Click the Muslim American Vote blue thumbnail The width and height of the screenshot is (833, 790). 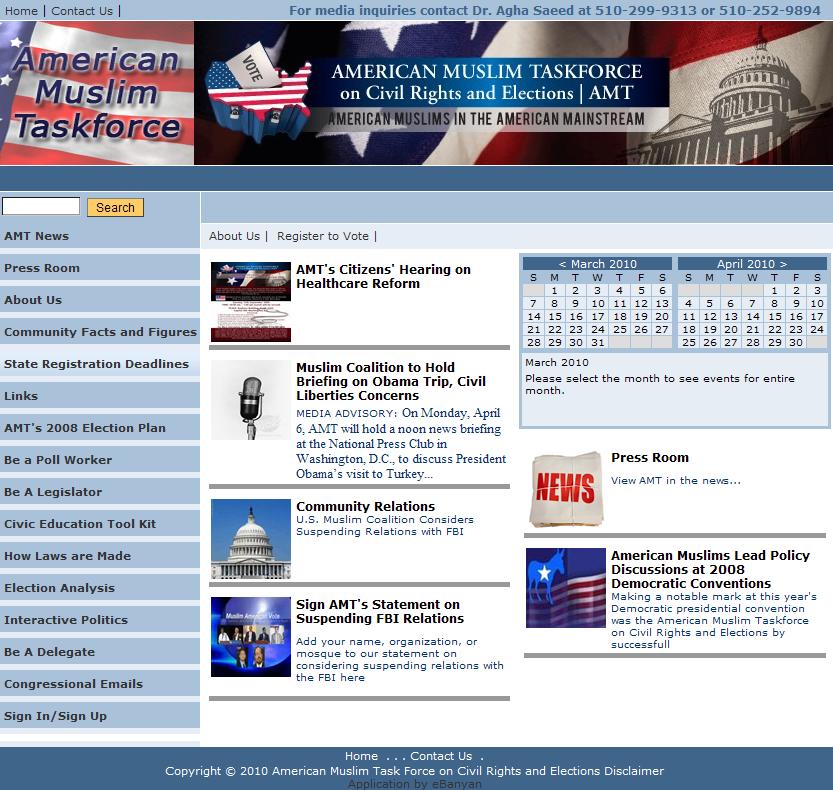[x=251, y=636]
